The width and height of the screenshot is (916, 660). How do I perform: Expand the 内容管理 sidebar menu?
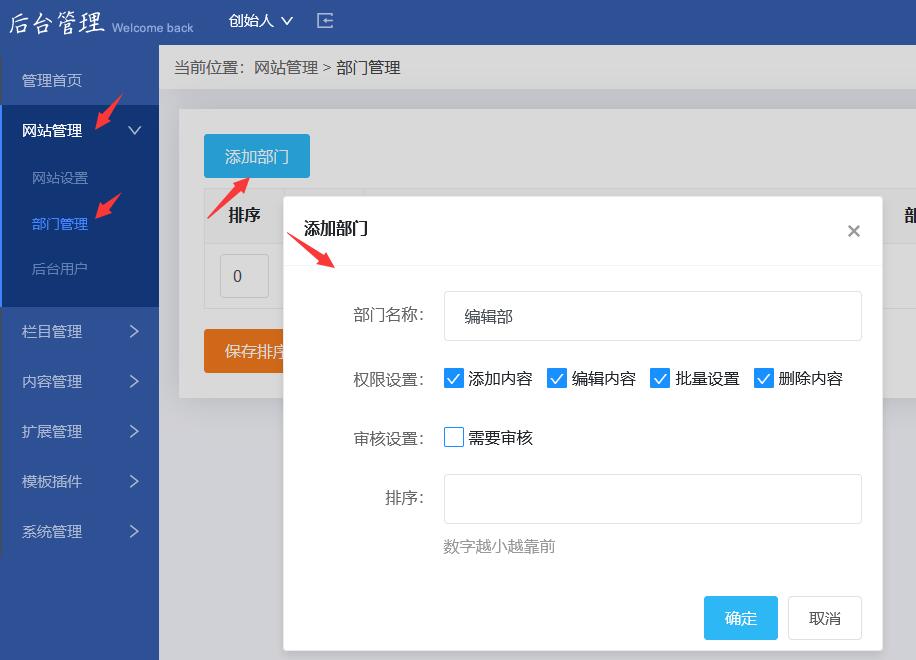pyautogui.click(x=80, y=382)
